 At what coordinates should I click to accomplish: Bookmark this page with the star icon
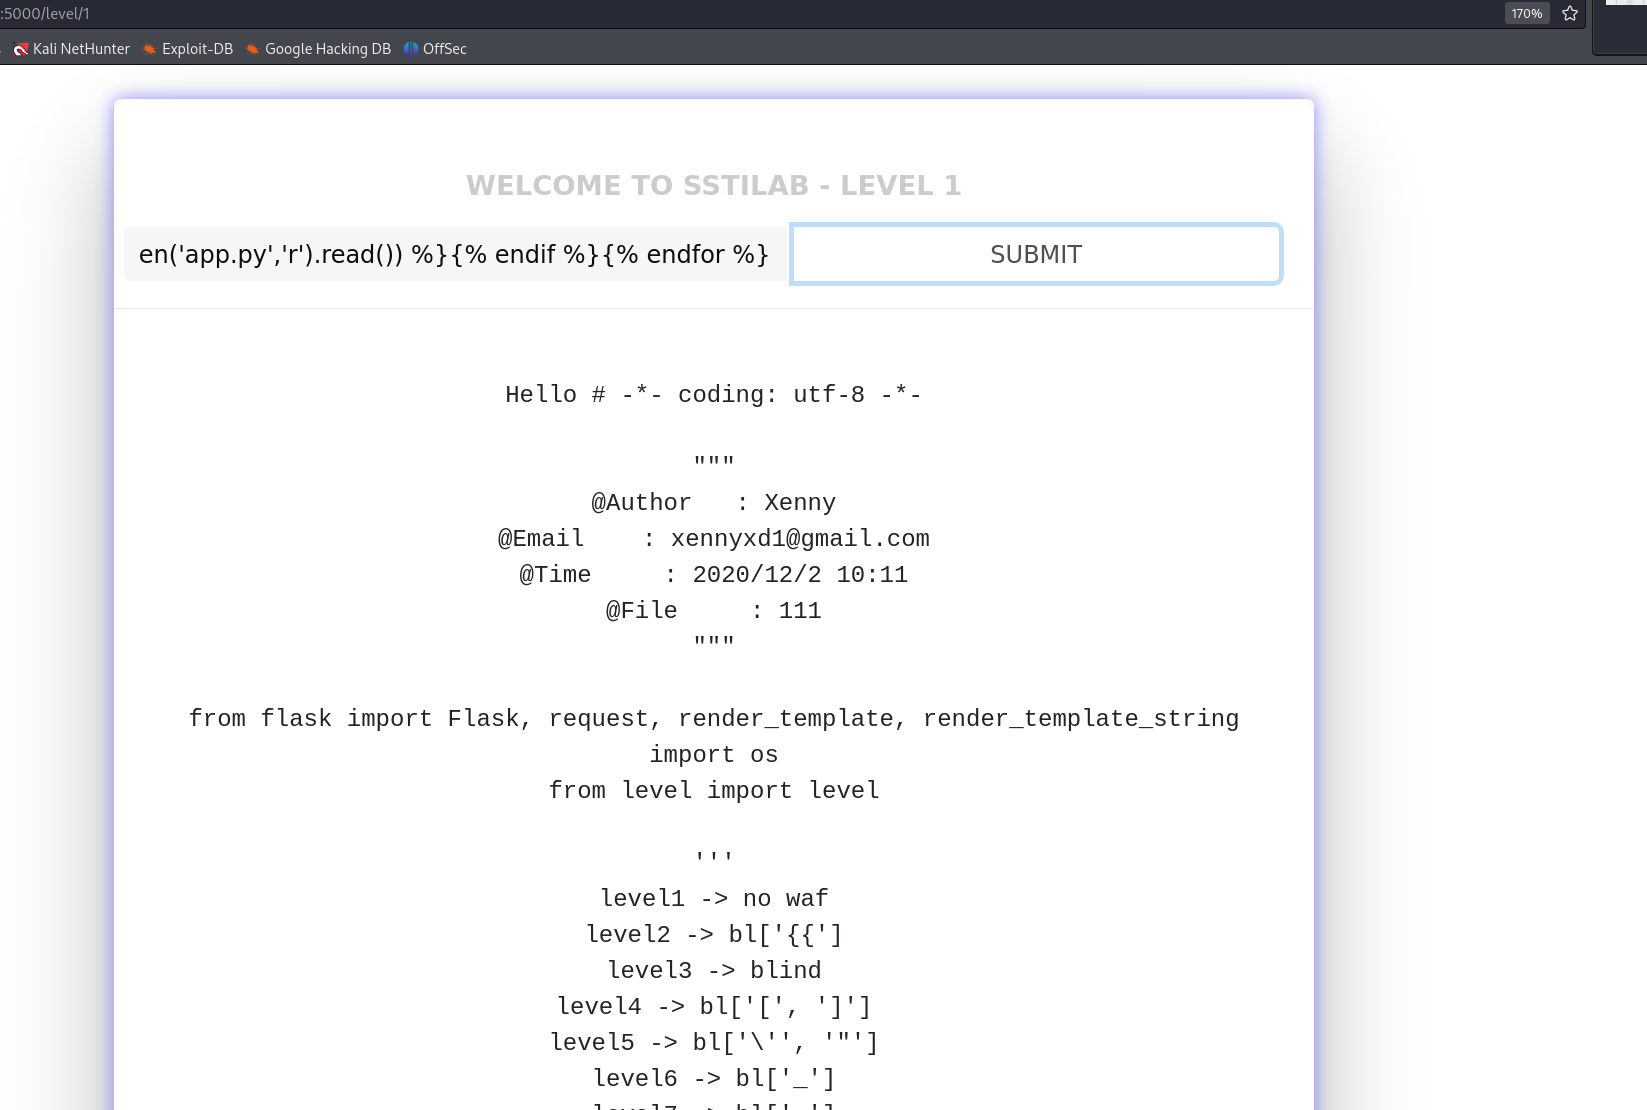point(1570,14)
